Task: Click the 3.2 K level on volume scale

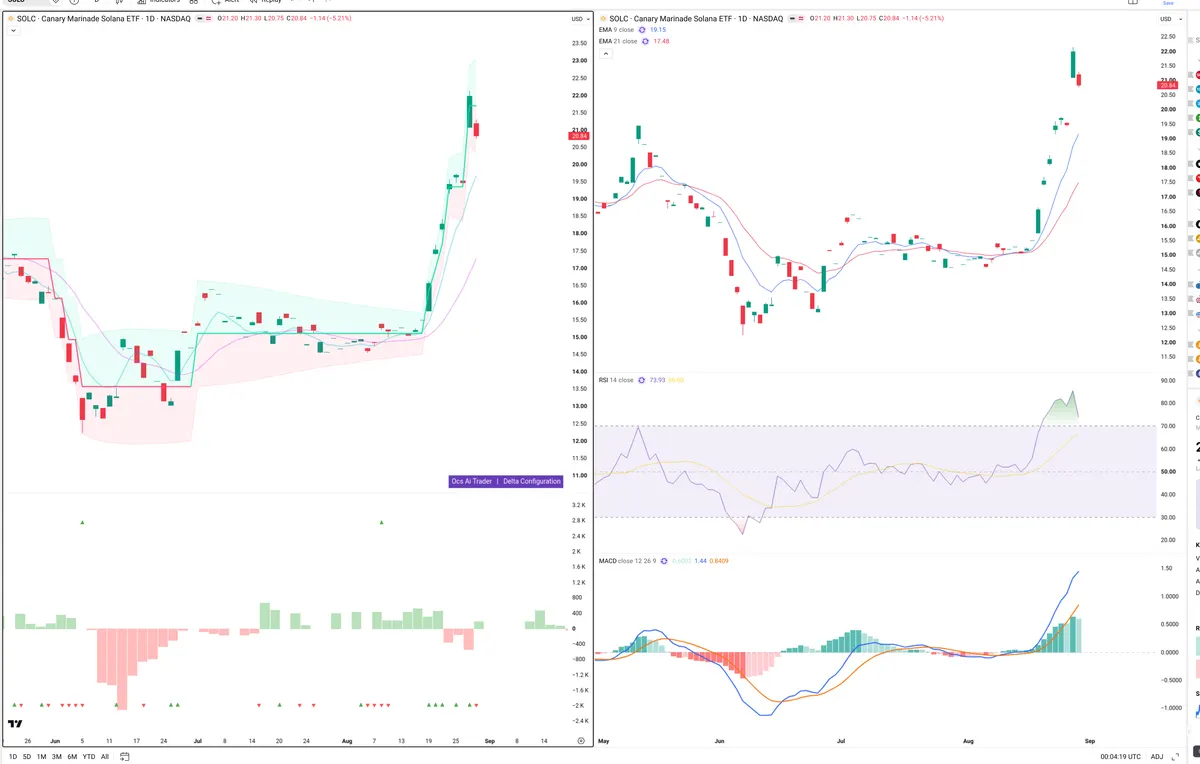Action: point(579,505)
